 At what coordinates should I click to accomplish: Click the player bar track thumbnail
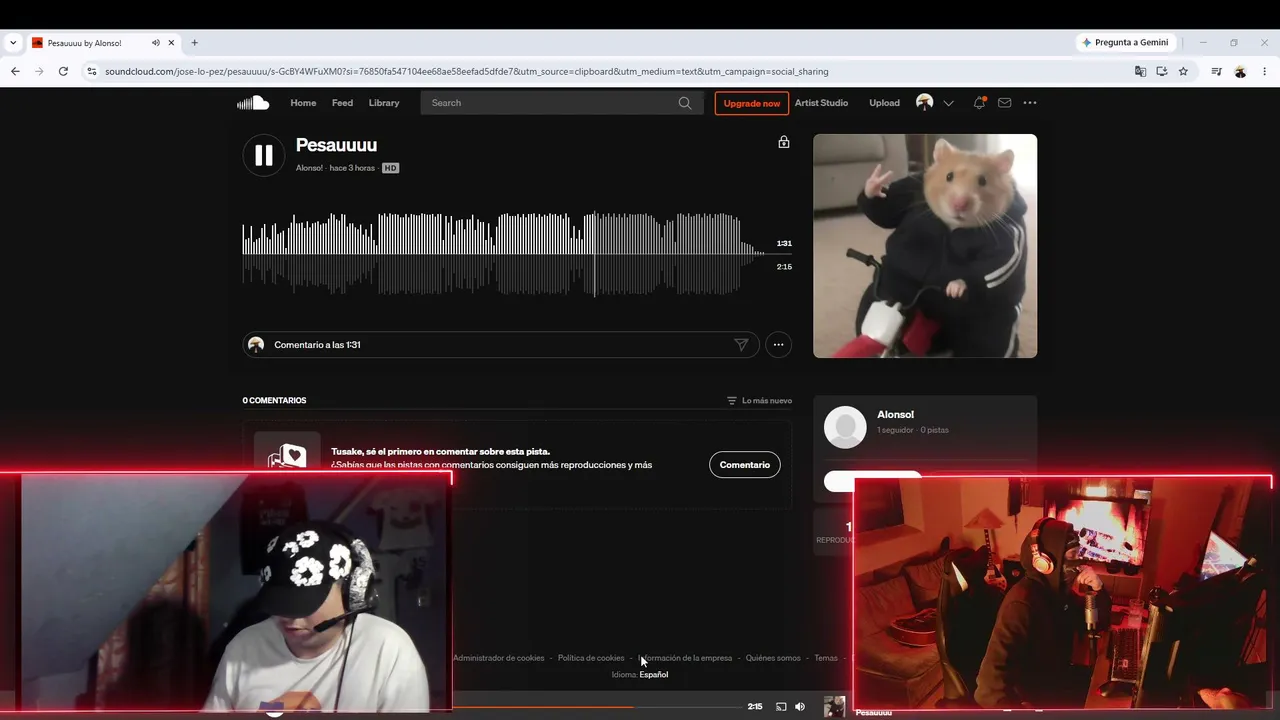(834, 707)
